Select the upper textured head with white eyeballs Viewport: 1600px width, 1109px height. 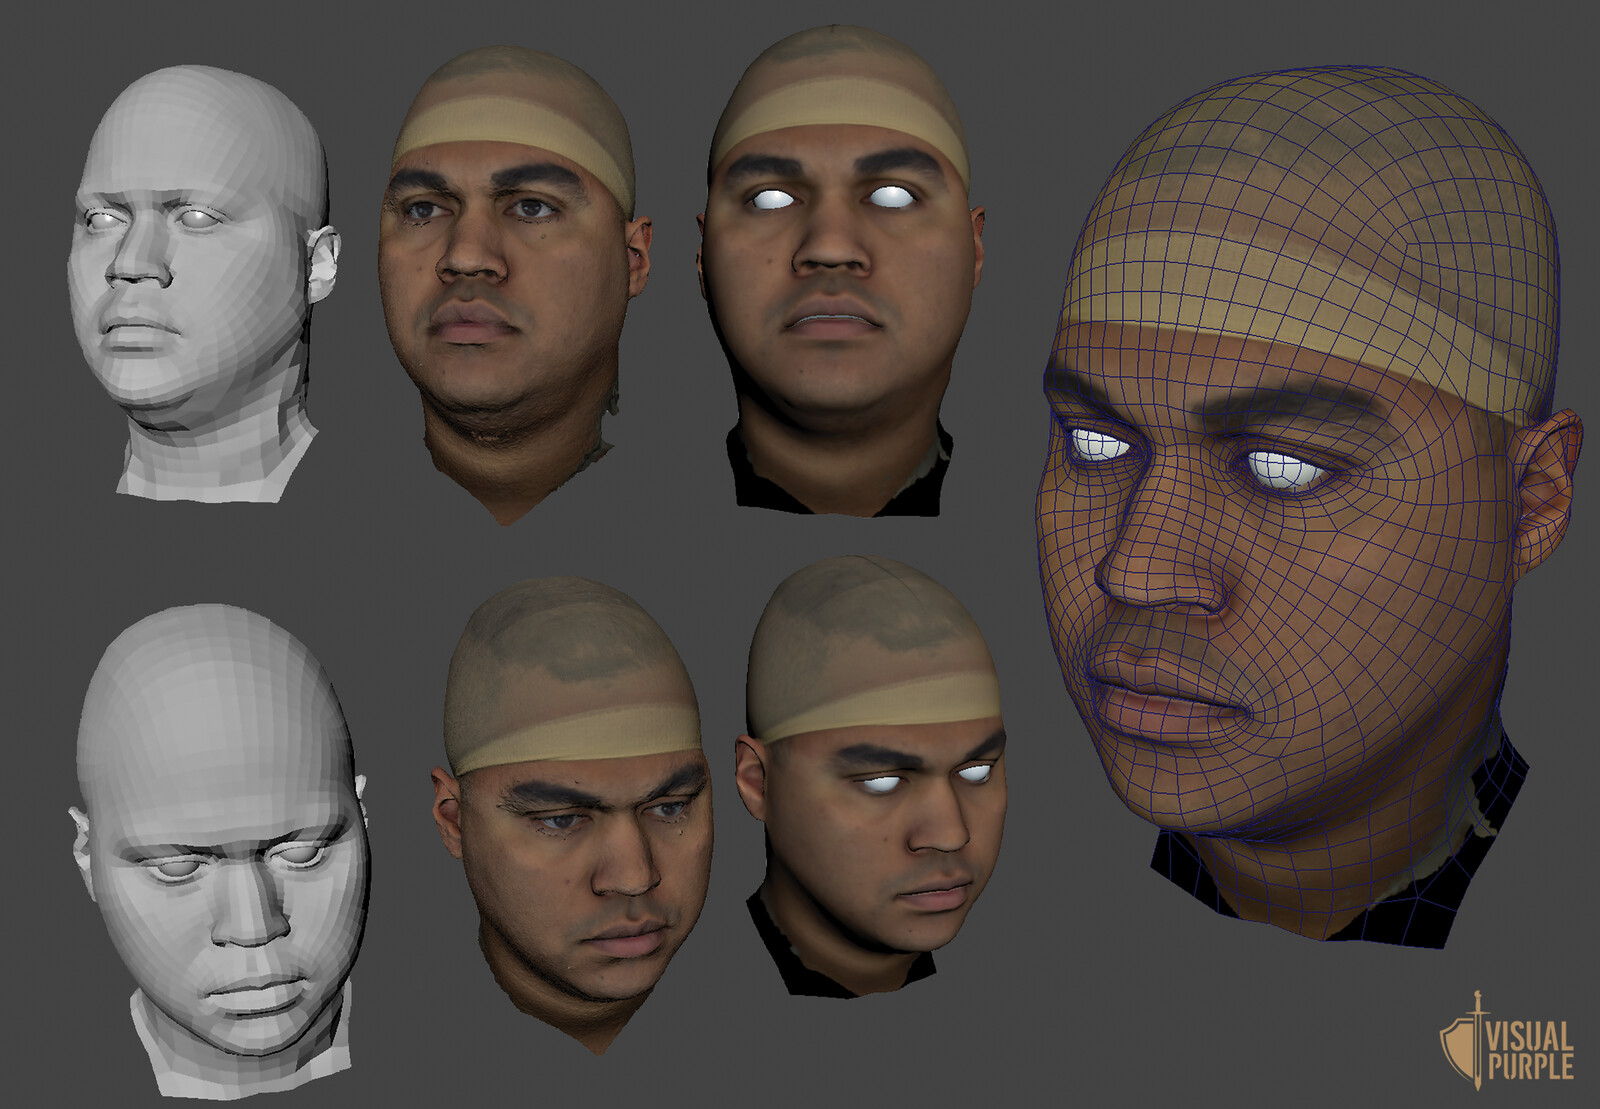click(x=842, y=270)
